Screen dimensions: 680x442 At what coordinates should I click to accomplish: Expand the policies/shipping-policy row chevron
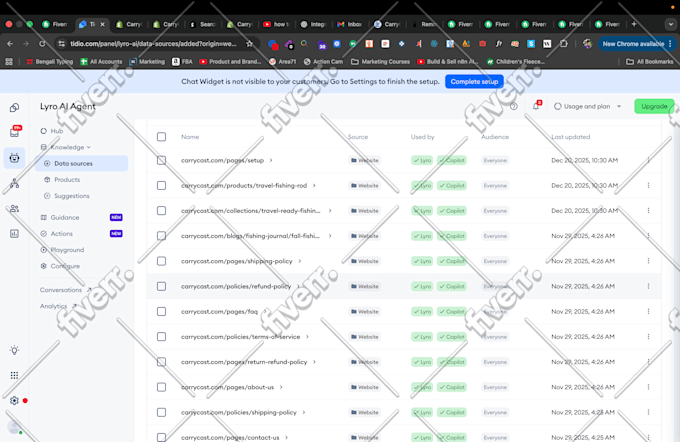pyautogui.click(x=304, y=412)
